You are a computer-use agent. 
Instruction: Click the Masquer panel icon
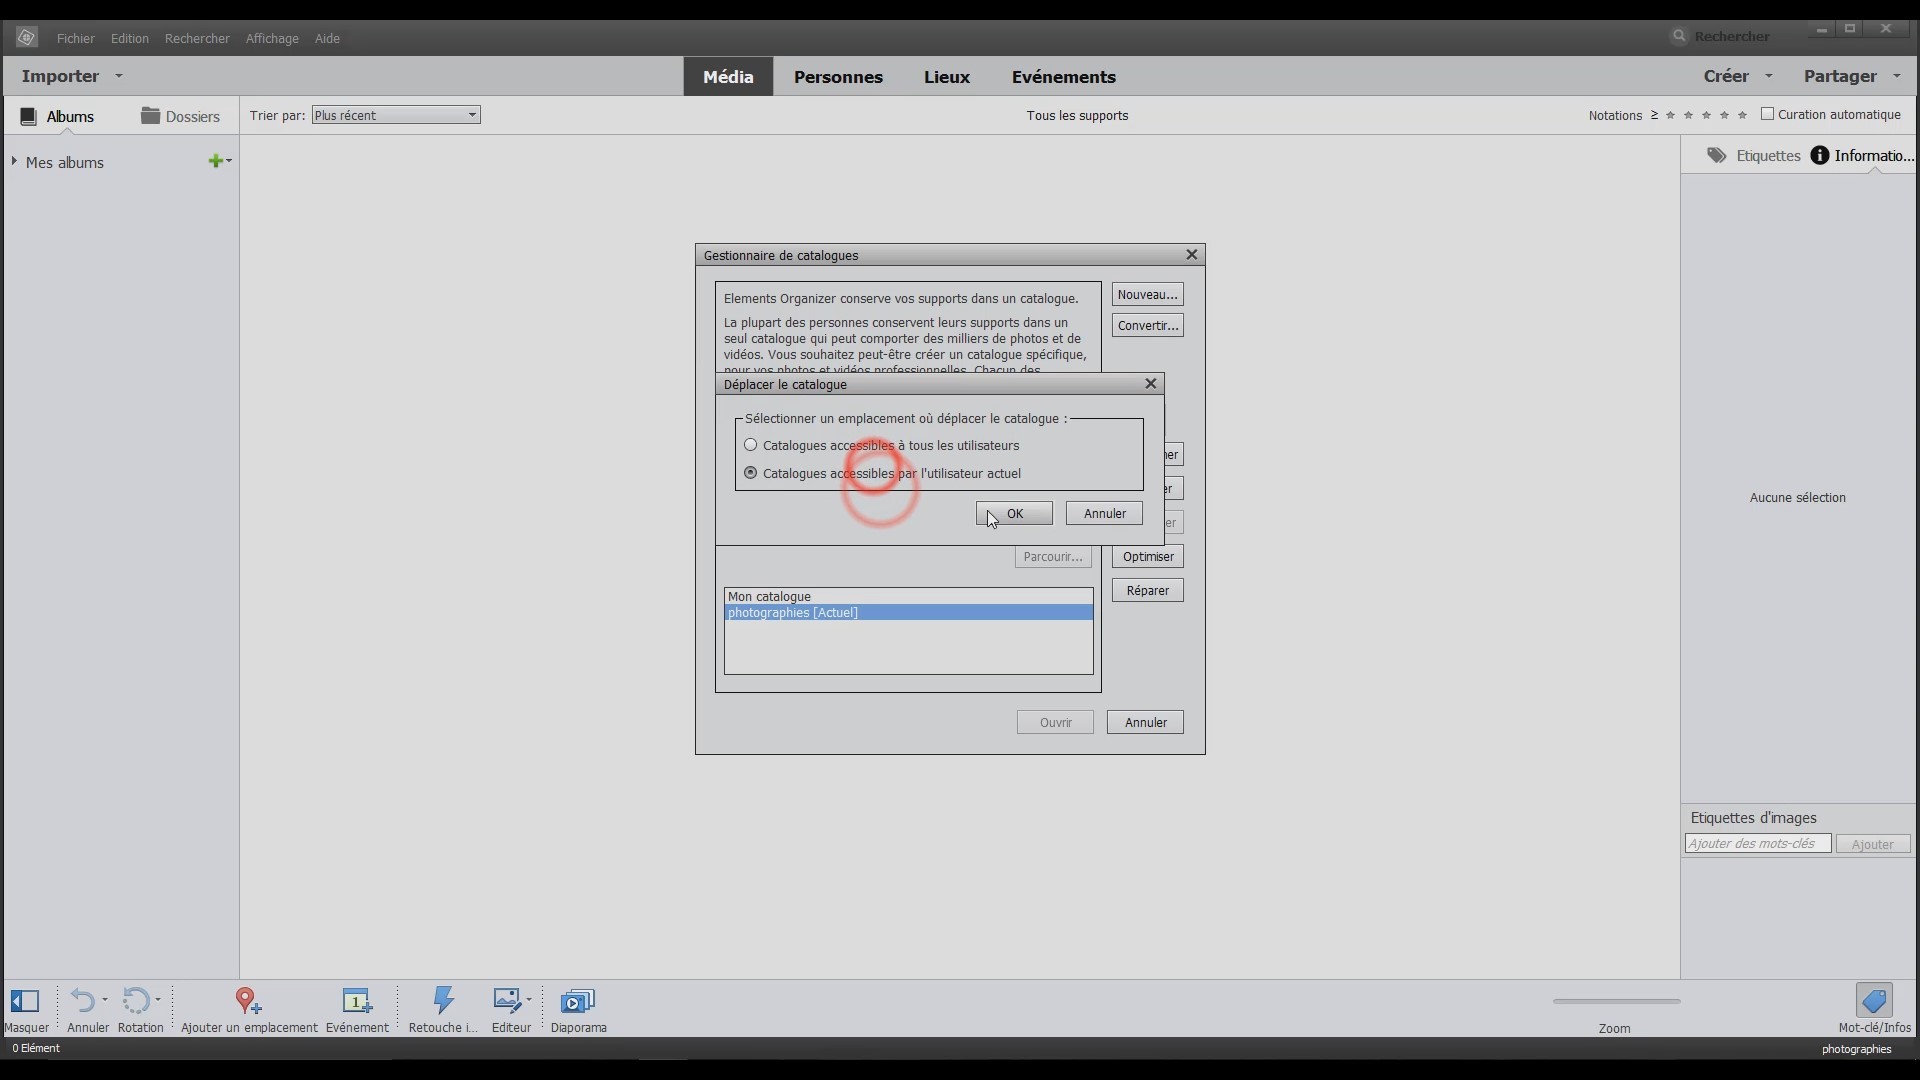pyautogui.click(x=25, y=1001)
